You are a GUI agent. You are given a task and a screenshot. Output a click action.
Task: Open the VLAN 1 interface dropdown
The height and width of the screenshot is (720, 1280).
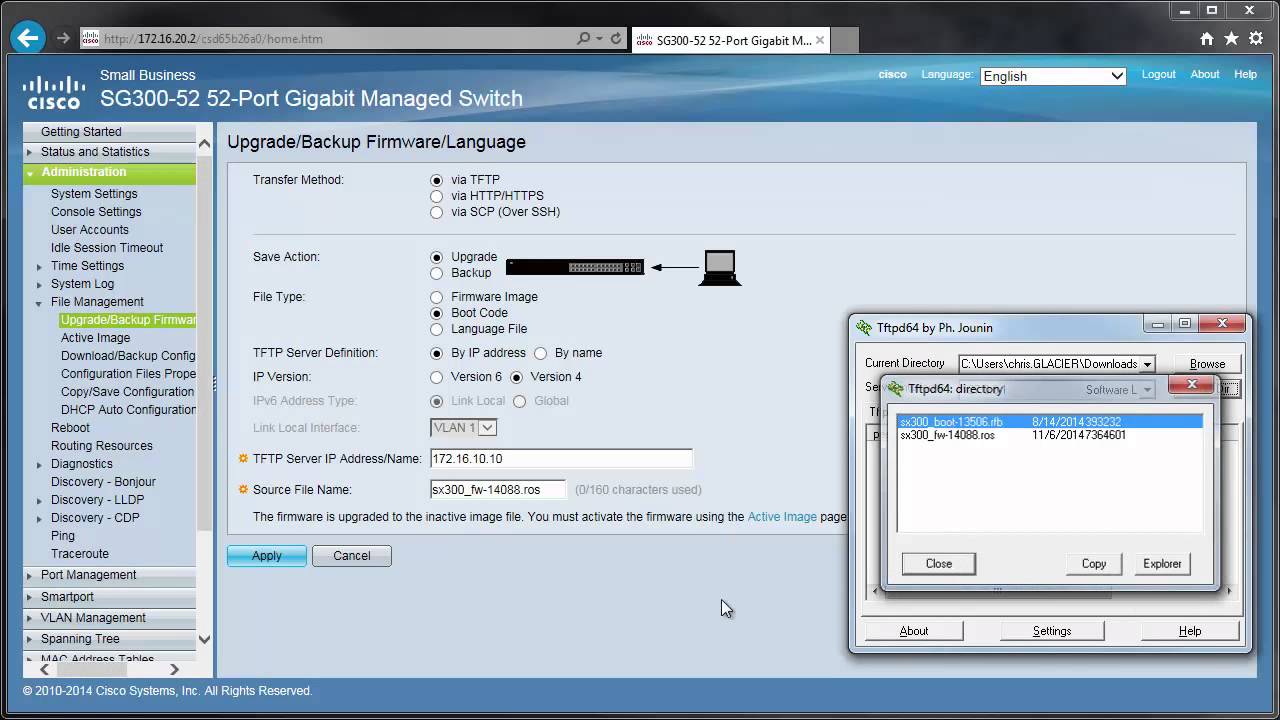tap(463, 427)
